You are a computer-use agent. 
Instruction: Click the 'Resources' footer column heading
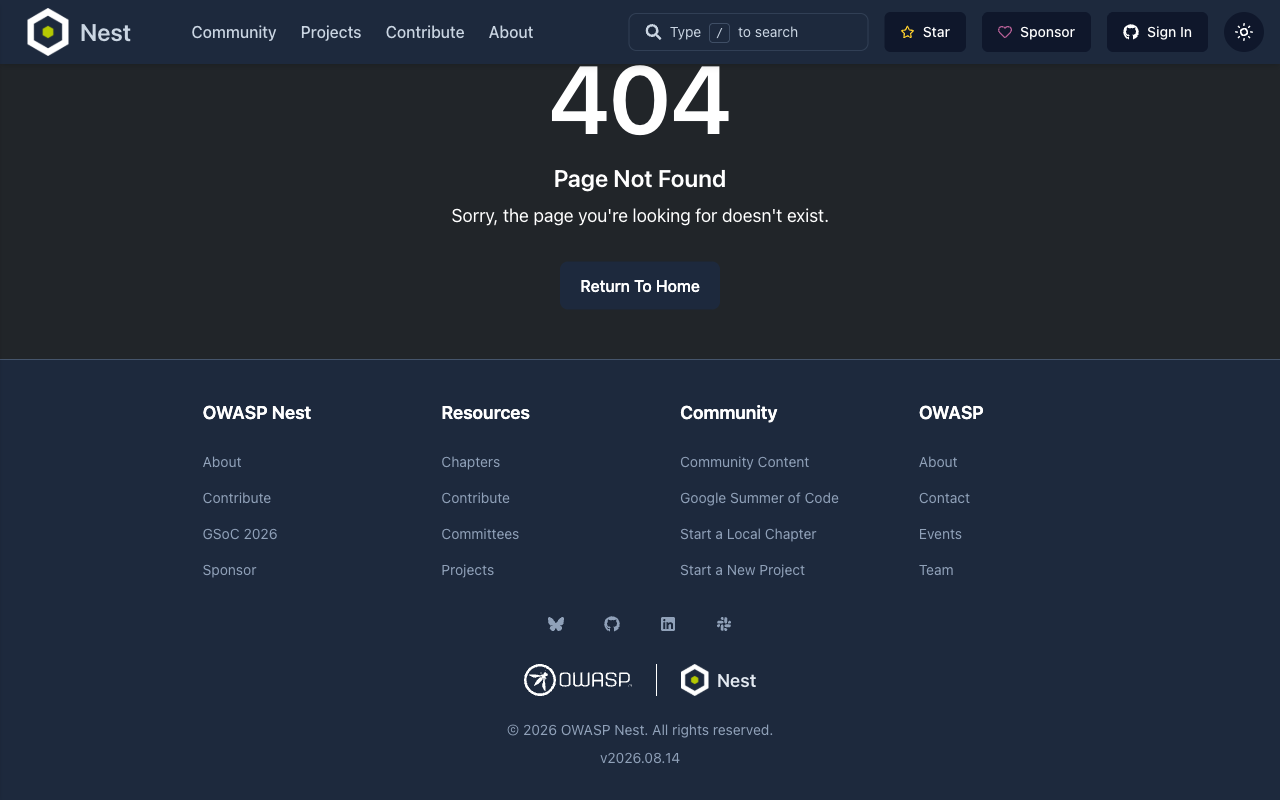point(486,413)
